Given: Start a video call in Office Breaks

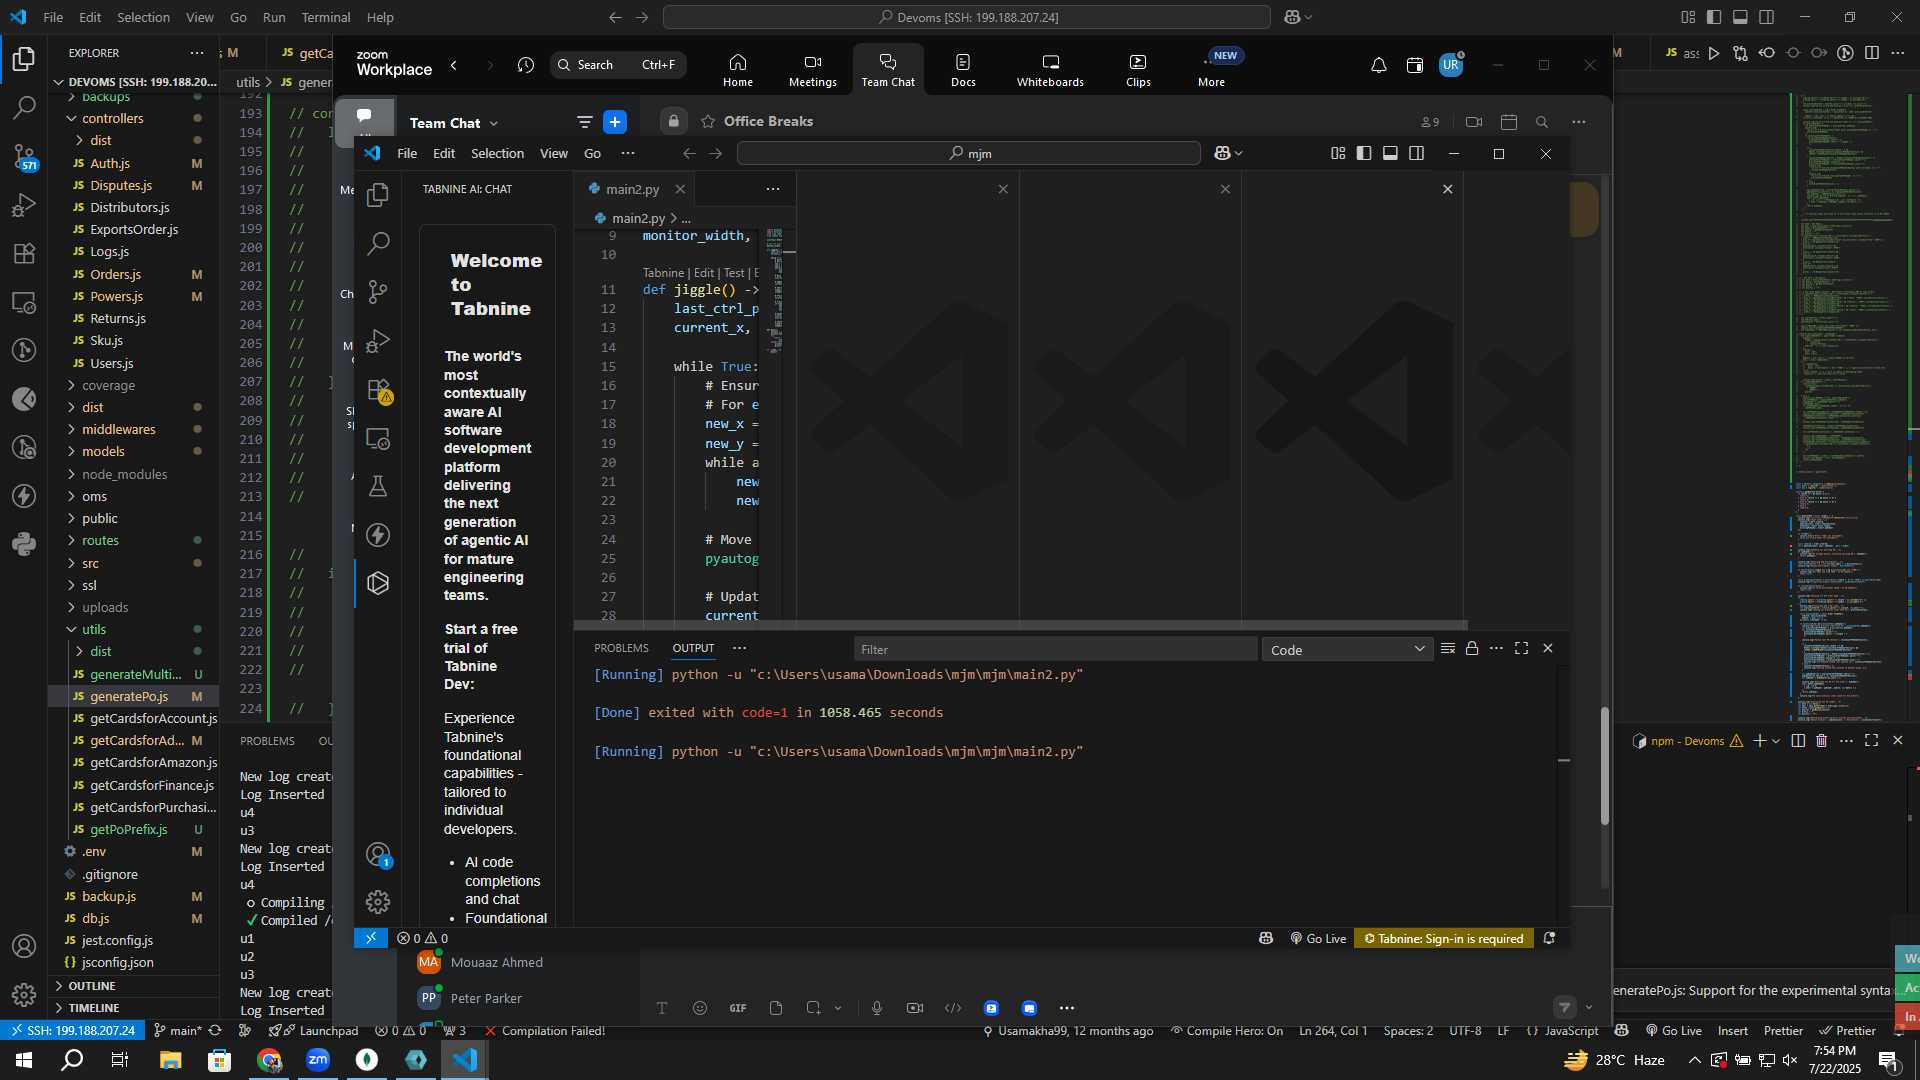Looking at the screenshot, I should tap(1474, 122).
